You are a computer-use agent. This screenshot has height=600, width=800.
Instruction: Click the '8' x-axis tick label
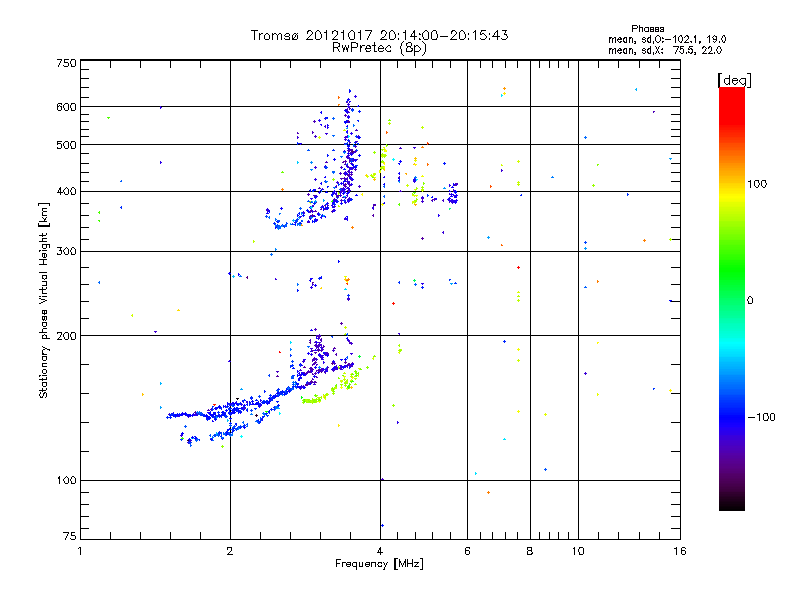[x=530, y=551]
